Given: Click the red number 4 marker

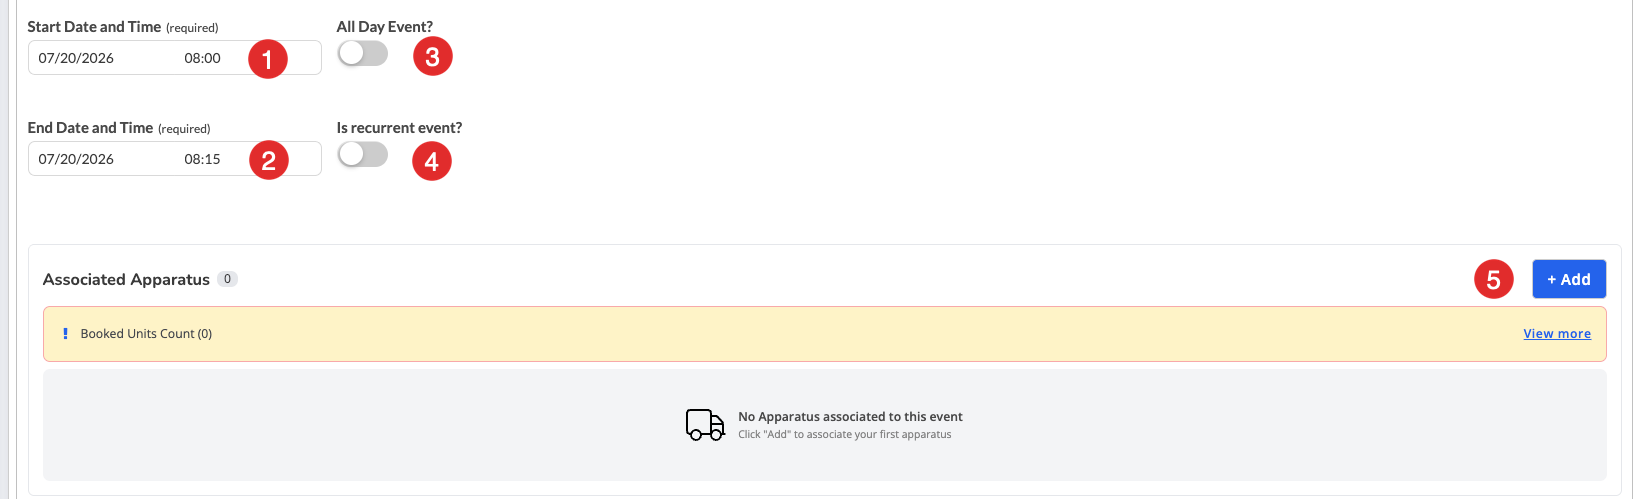Looking at the screenshot, I should pos(431,160).
